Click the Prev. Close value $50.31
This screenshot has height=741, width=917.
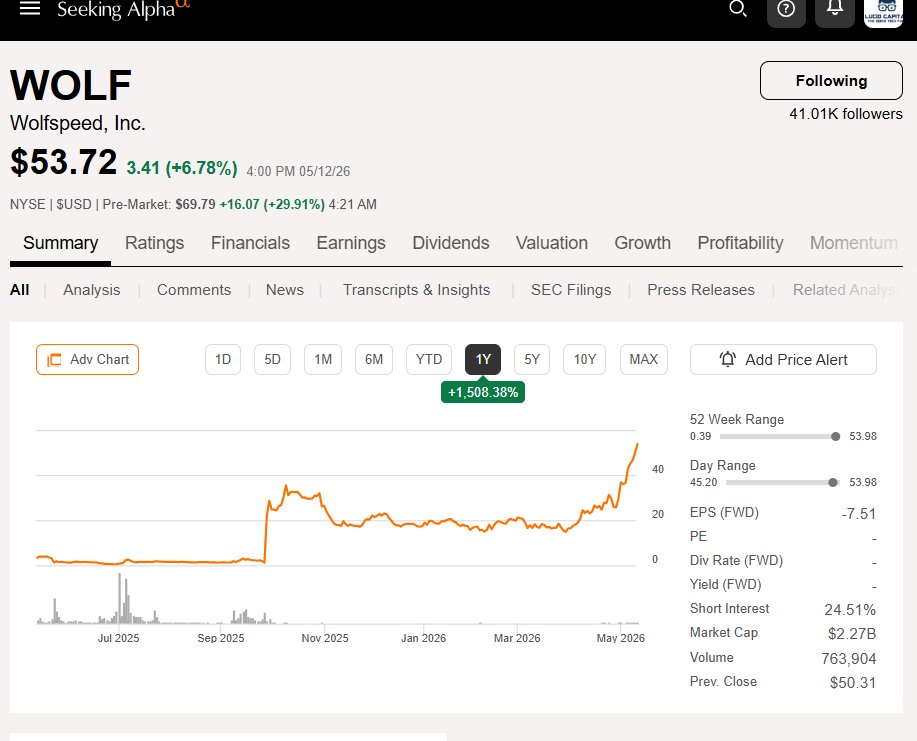pyautogui.click(x=853, y=683)
